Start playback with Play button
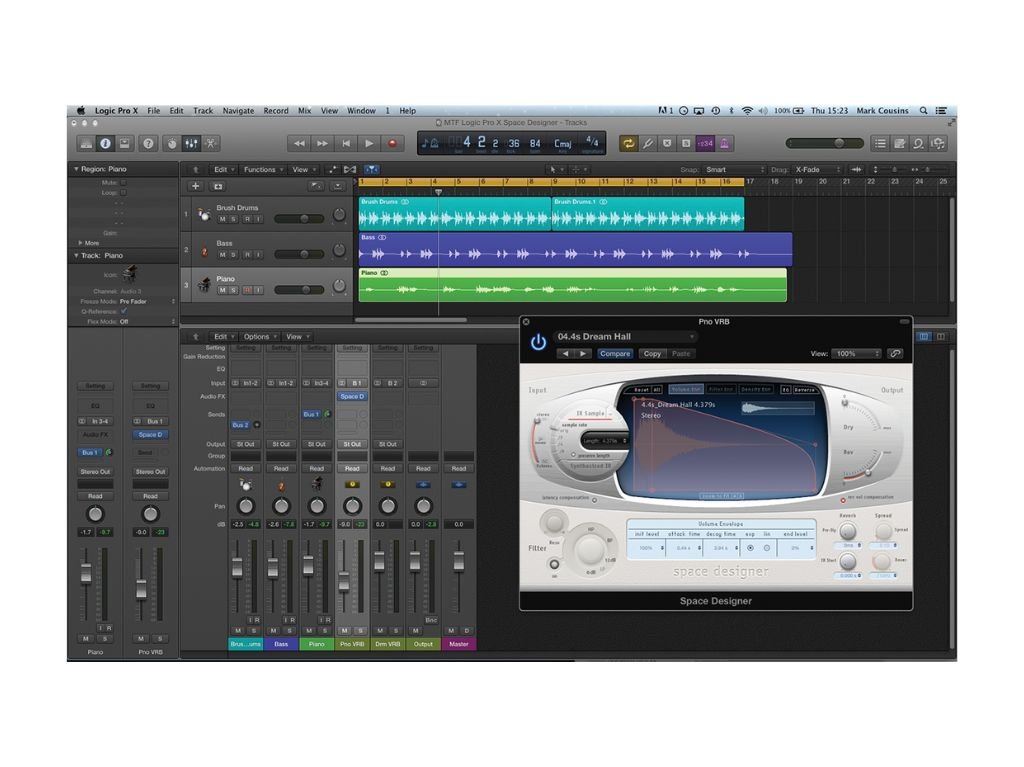Screen dimensions: 1024x767 click(369, 143)
